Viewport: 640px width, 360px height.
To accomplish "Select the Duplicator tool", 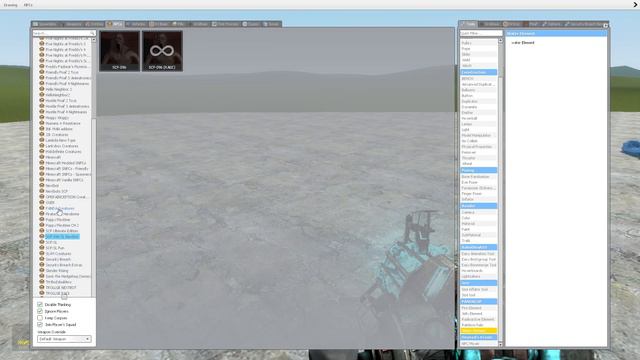I will [x=478, y=101].
